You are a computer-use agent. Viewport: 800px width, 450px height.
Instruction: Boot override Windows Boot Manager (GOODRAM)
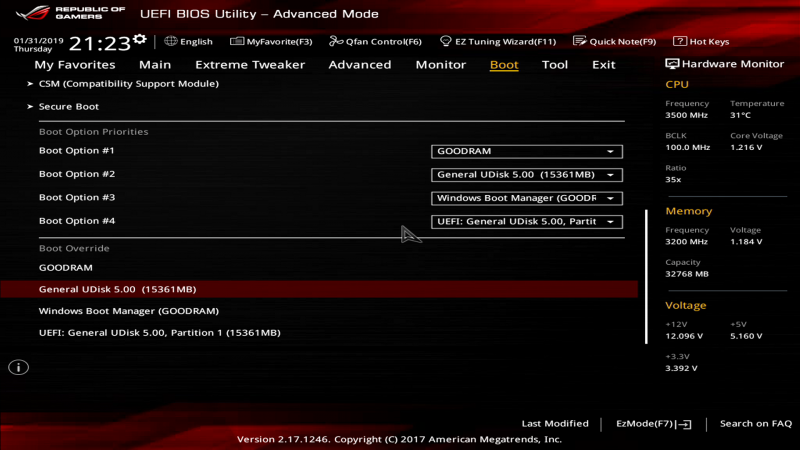tap(129, 311)
